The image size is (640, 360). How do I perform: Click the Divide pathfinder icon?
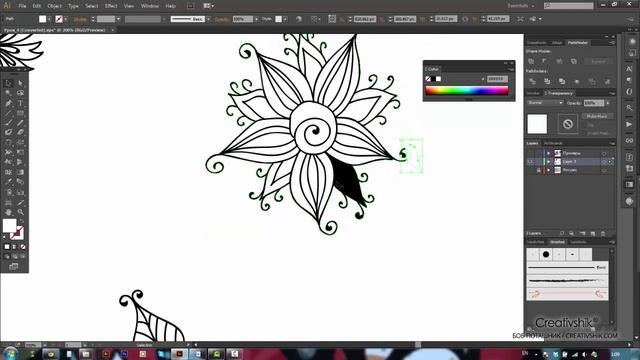point(532,81)
